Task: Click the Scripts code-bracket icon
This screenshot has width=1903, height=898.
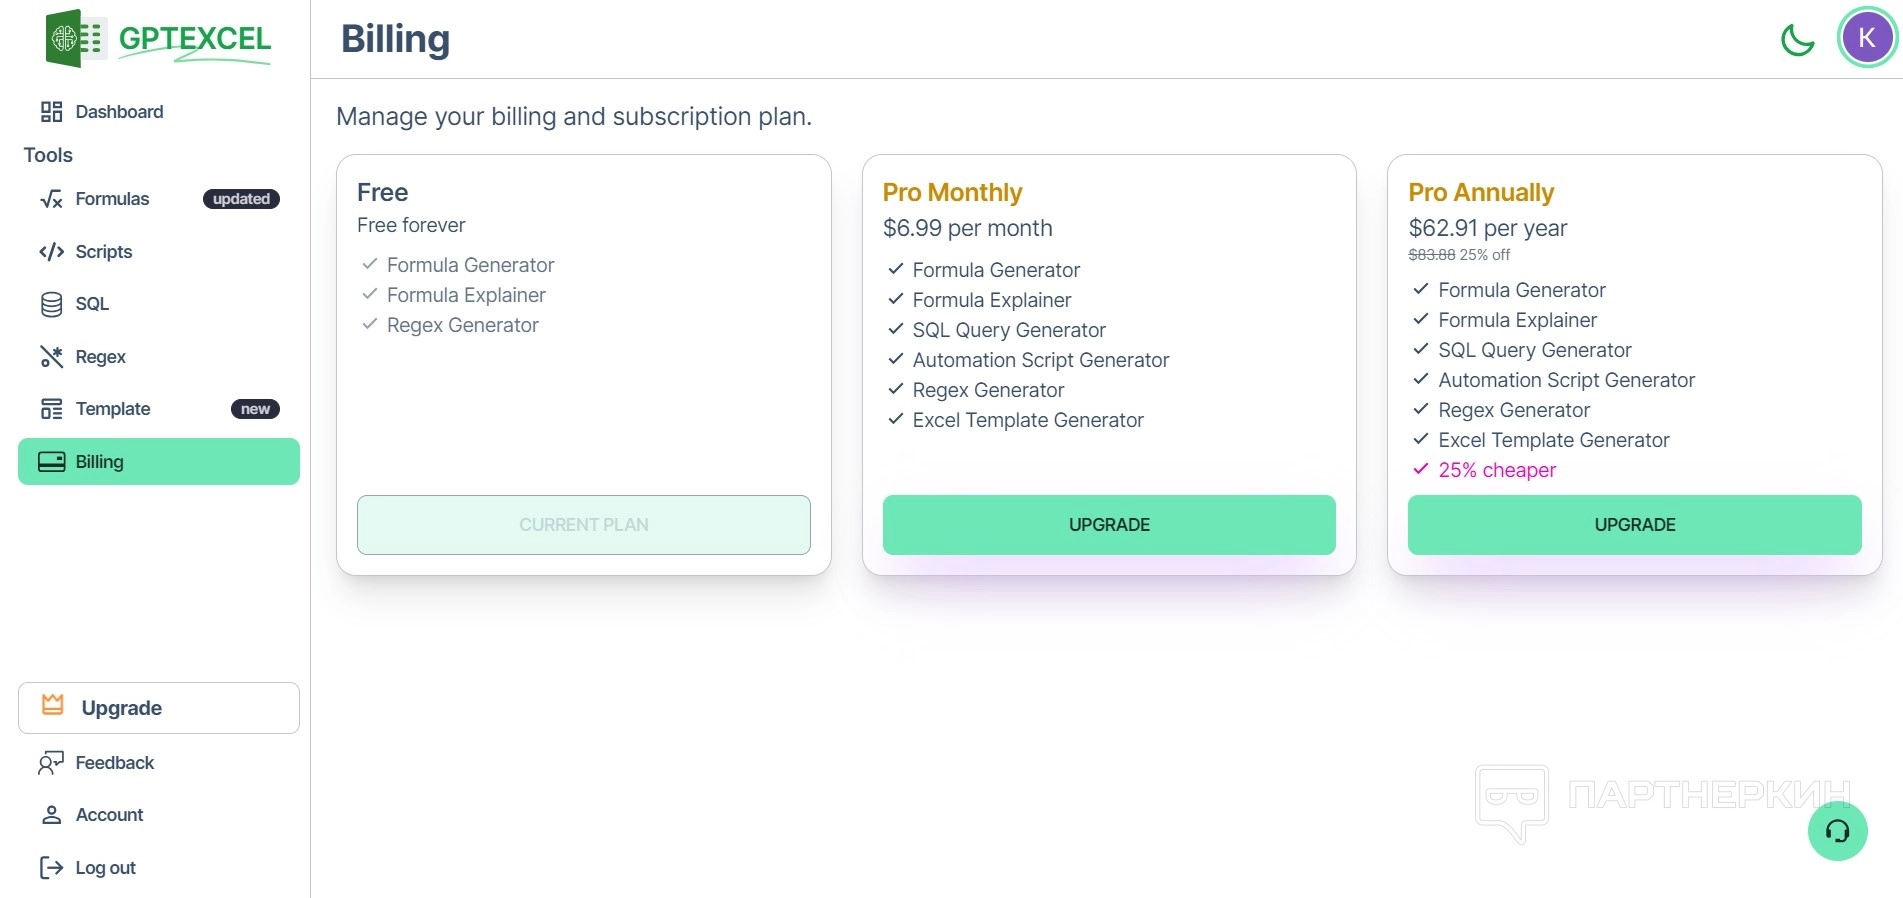Action: pos(51,252)
